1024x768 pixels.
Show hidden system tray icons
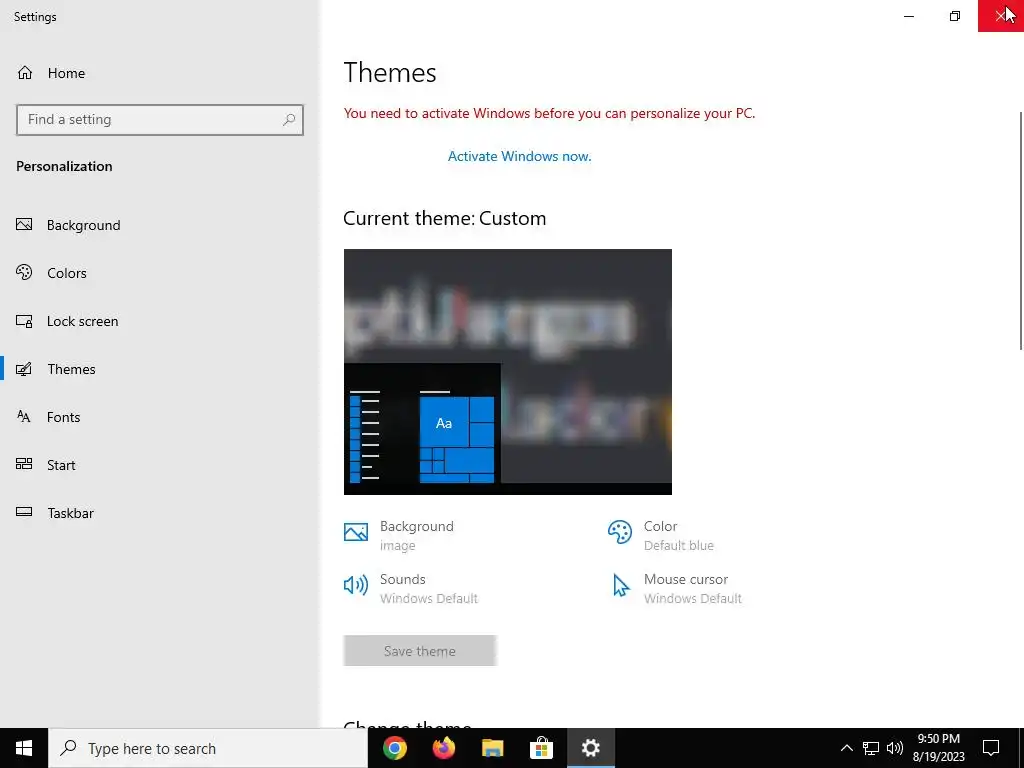point(846,748)
